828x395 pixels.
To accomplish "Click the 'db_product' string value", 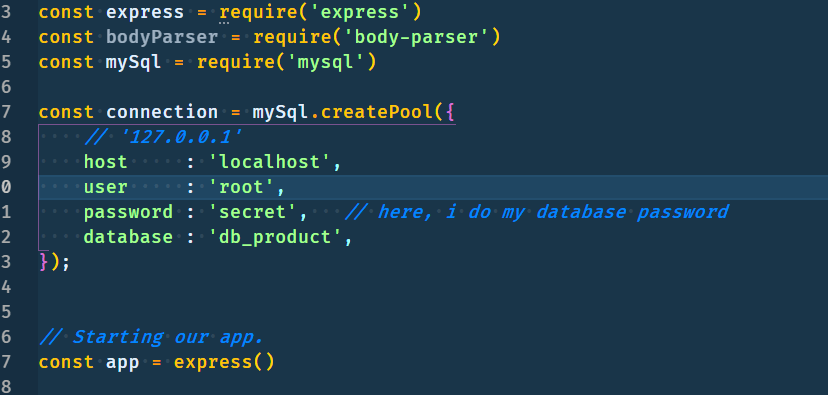I will tap(275, 237).
